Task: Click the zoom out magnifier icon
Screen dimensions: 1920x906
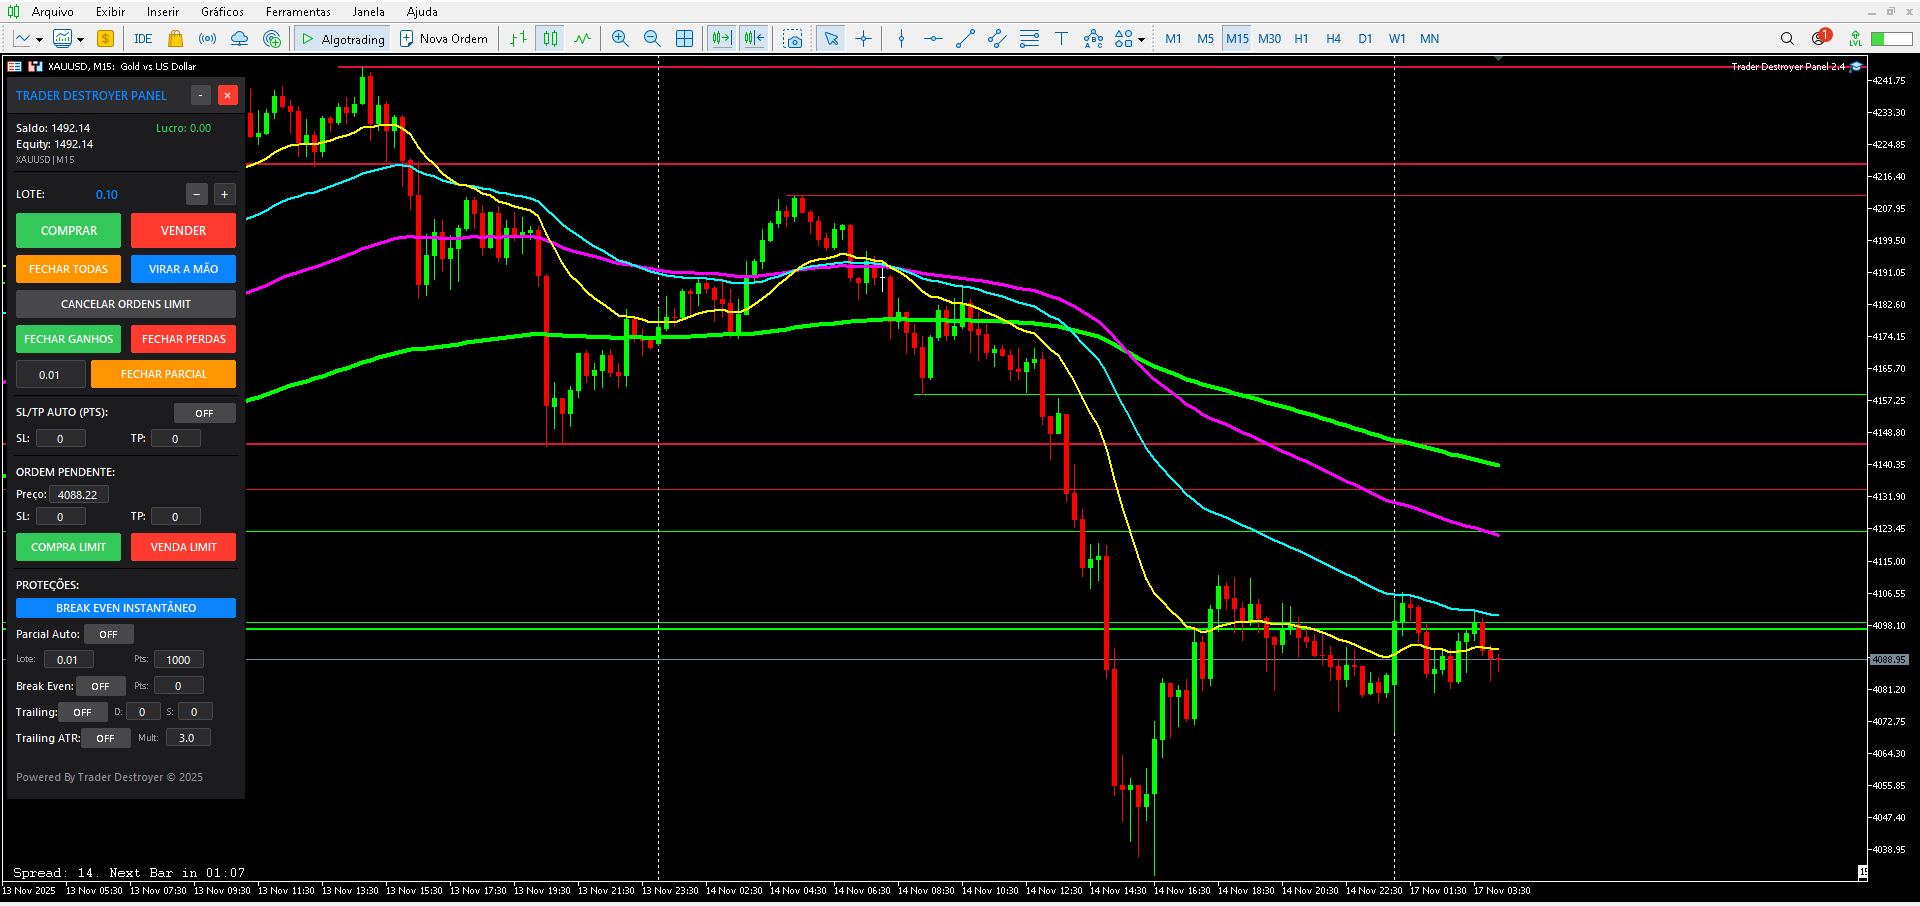Action: point(652,39)
